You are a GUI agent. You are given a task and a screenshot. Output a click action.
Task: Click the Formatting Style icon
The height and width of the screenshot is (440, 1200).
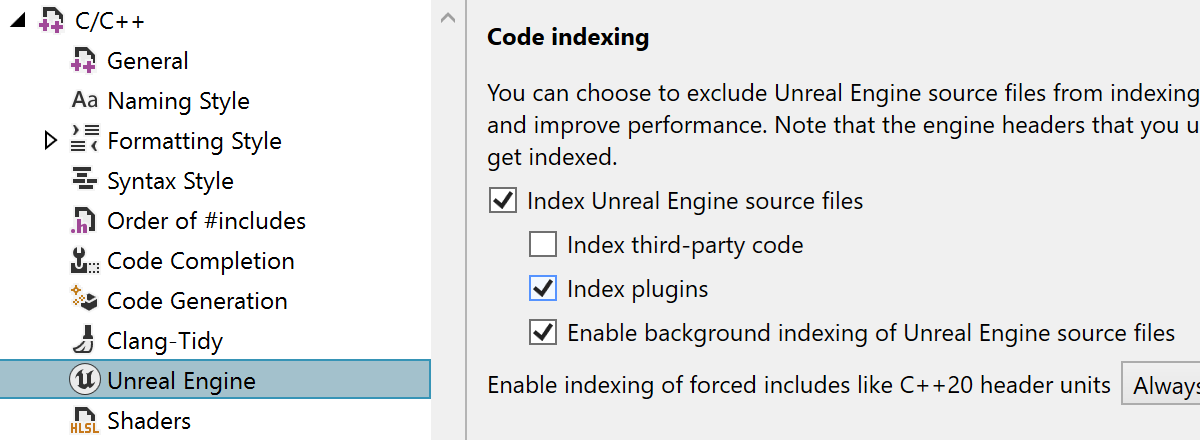[85, 141]
